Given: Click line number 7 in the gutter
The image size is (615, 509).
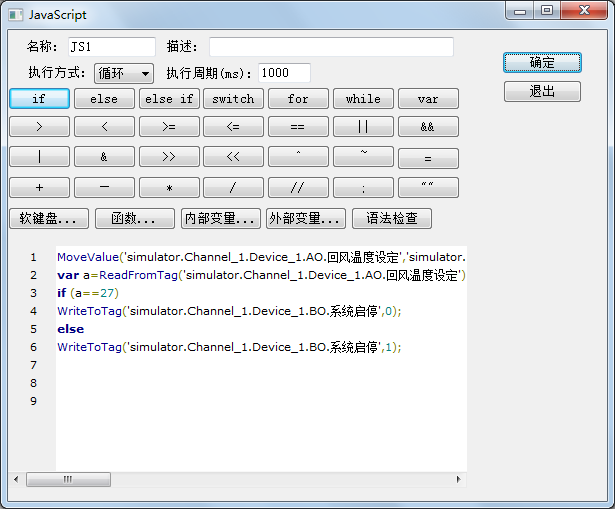Looking at the screenshot, I should [33, 365].
